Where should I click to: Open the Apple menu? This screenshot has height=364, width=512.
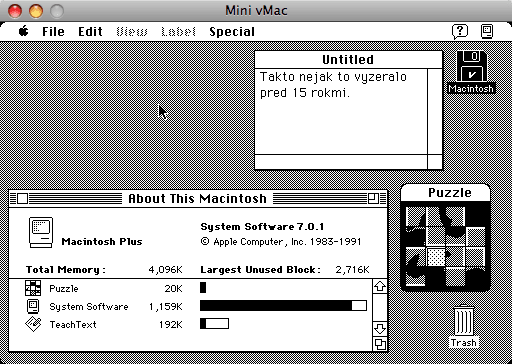[24, 31]
